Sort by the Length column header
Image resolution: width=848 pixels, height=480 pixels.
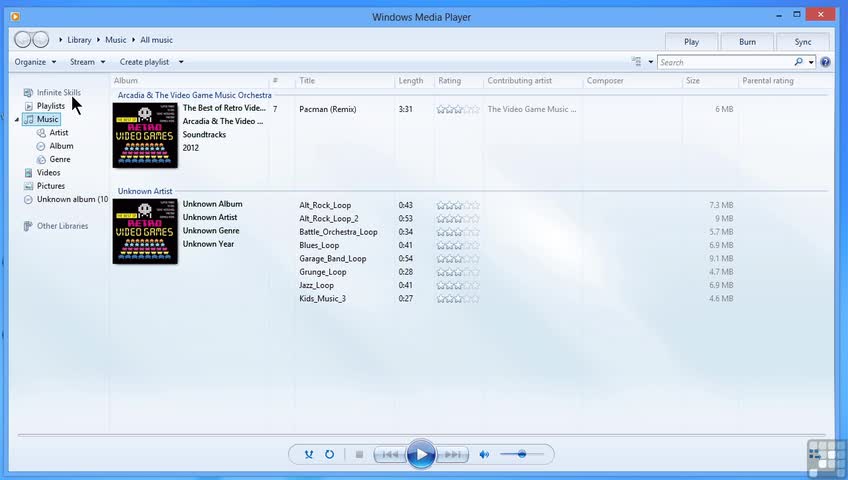click(x=410, y=81)
